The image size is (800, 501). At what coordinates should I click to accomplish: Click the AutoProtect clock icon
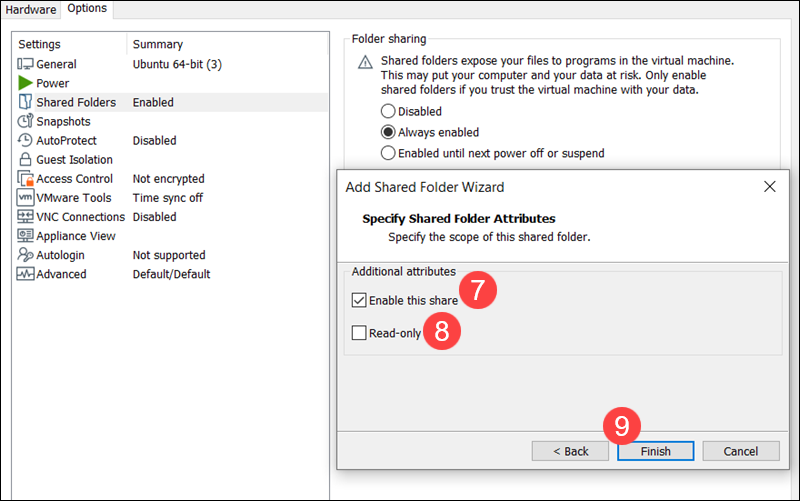pos(26,140)
